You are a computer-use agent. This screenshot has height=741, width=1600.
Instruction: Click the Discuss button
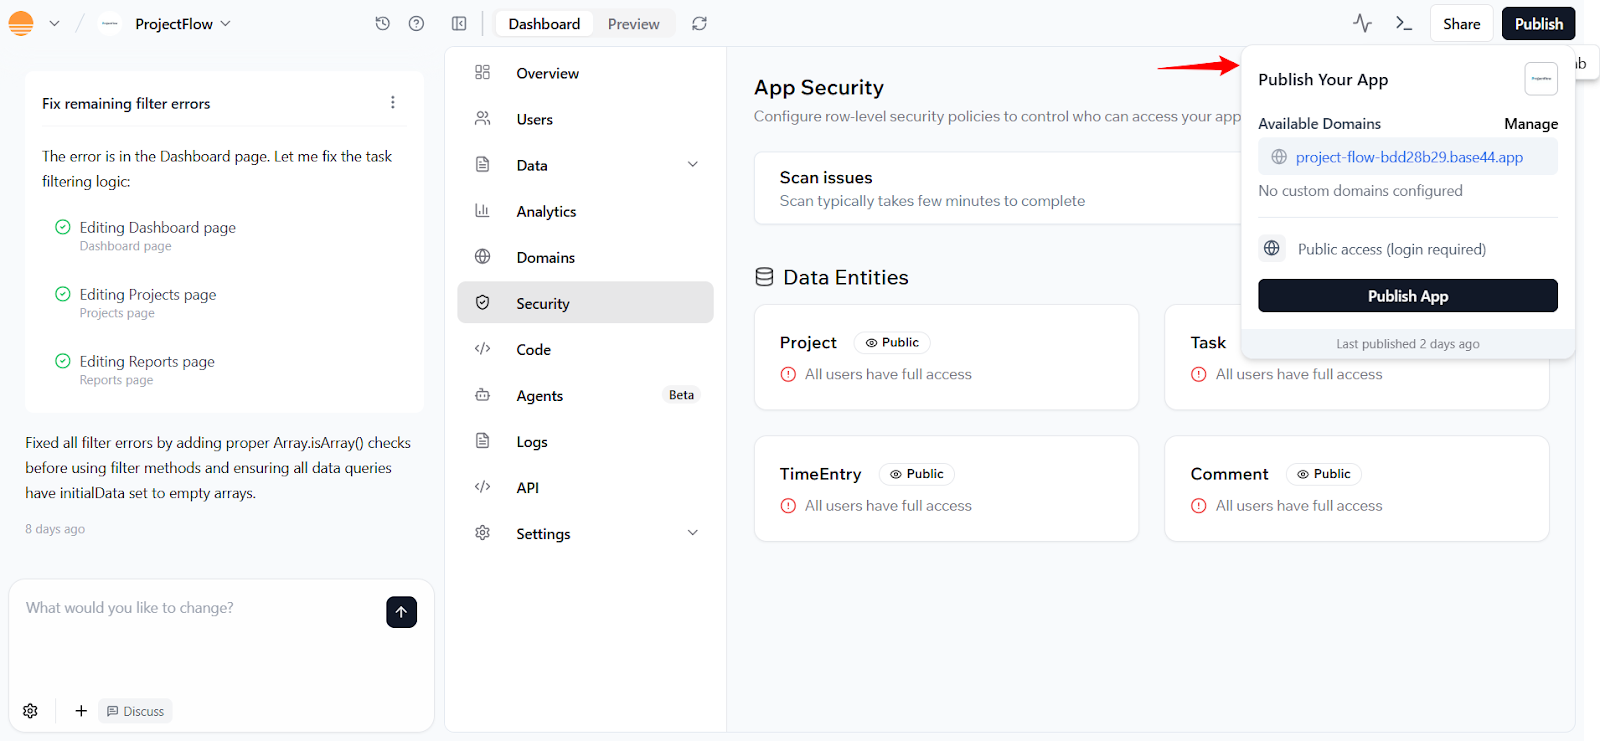(x=135, y=711)
